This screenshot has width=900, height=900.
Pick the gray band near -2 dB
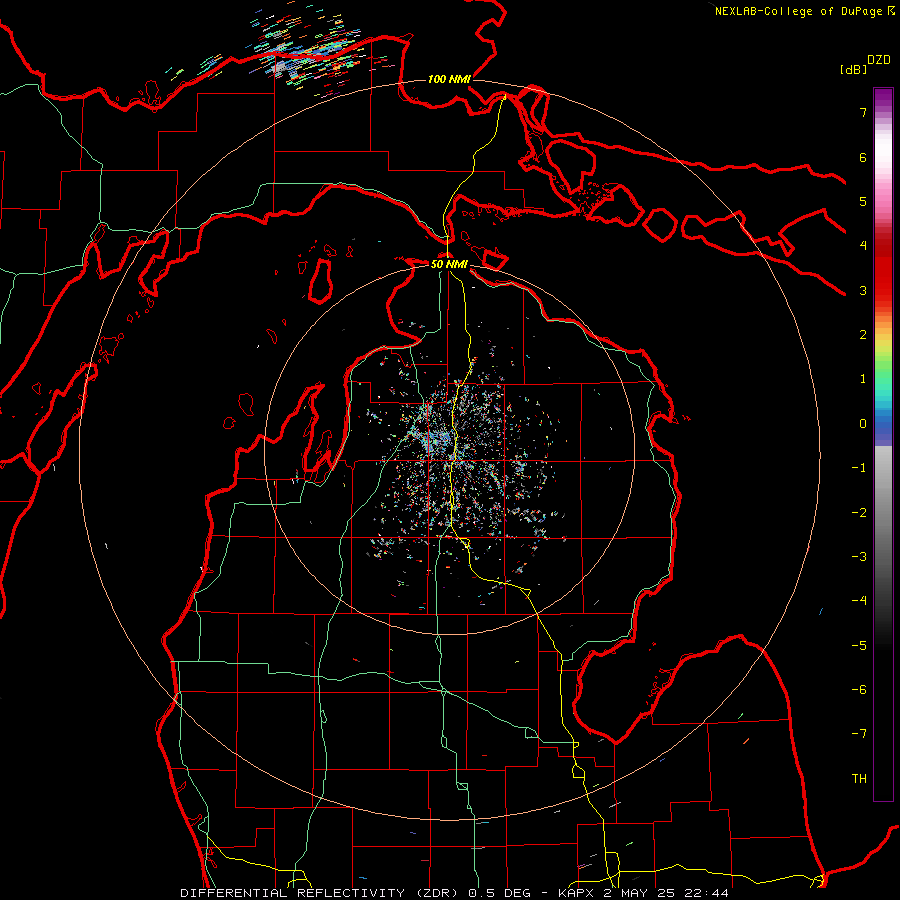pos(883,513)
